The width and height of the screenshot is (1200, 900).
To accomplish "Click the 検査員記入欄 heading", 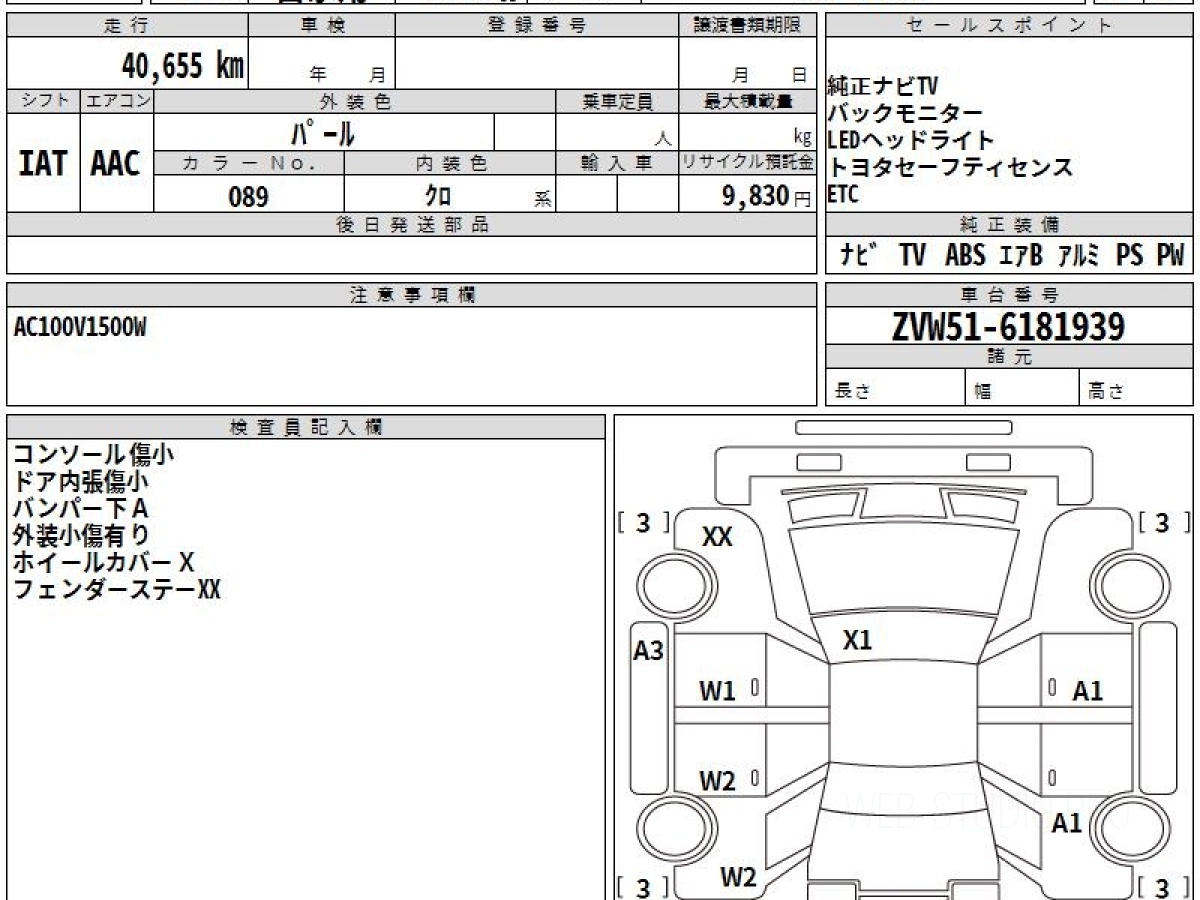I will (306, 427).
